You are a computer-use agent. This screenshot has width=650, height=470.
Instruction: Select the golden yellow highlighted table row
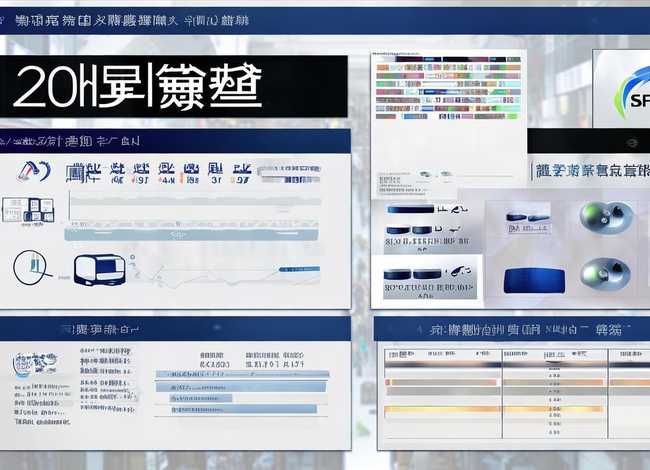[493, 409]
